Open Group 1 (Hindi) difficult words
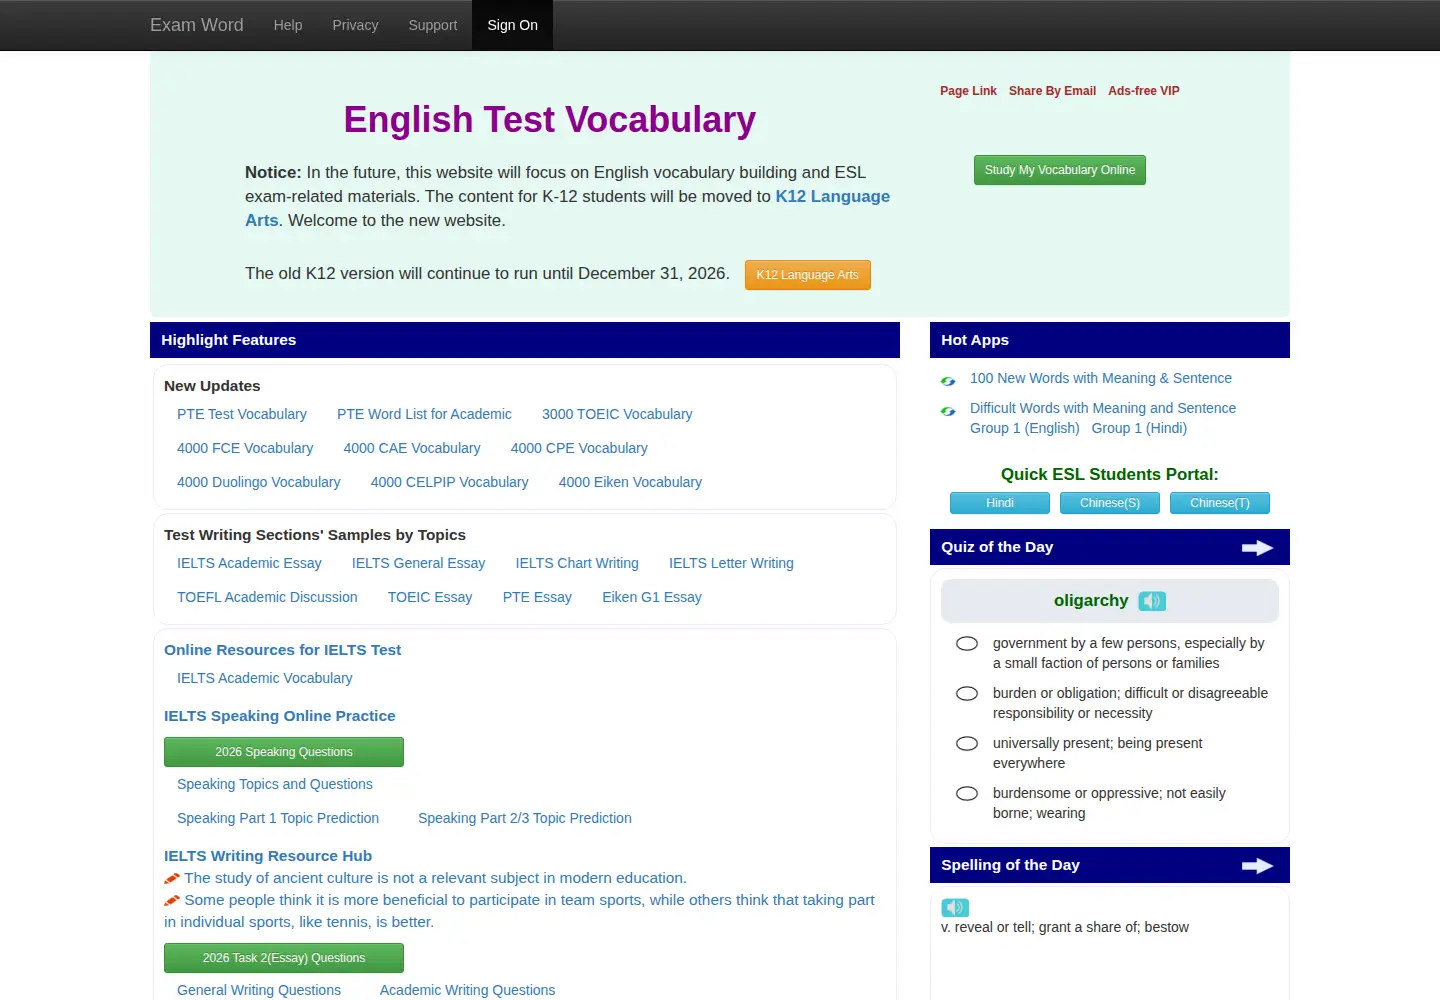Screen dimensions: 1440x1000 tap(1139, 428)
